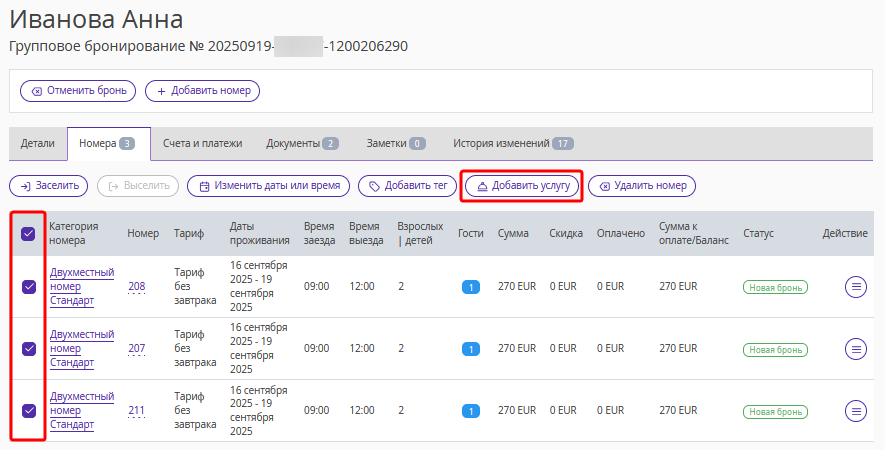Open Двухместный номер Стандарт link for room 208
885x450 pixels.
pos(82,286)
